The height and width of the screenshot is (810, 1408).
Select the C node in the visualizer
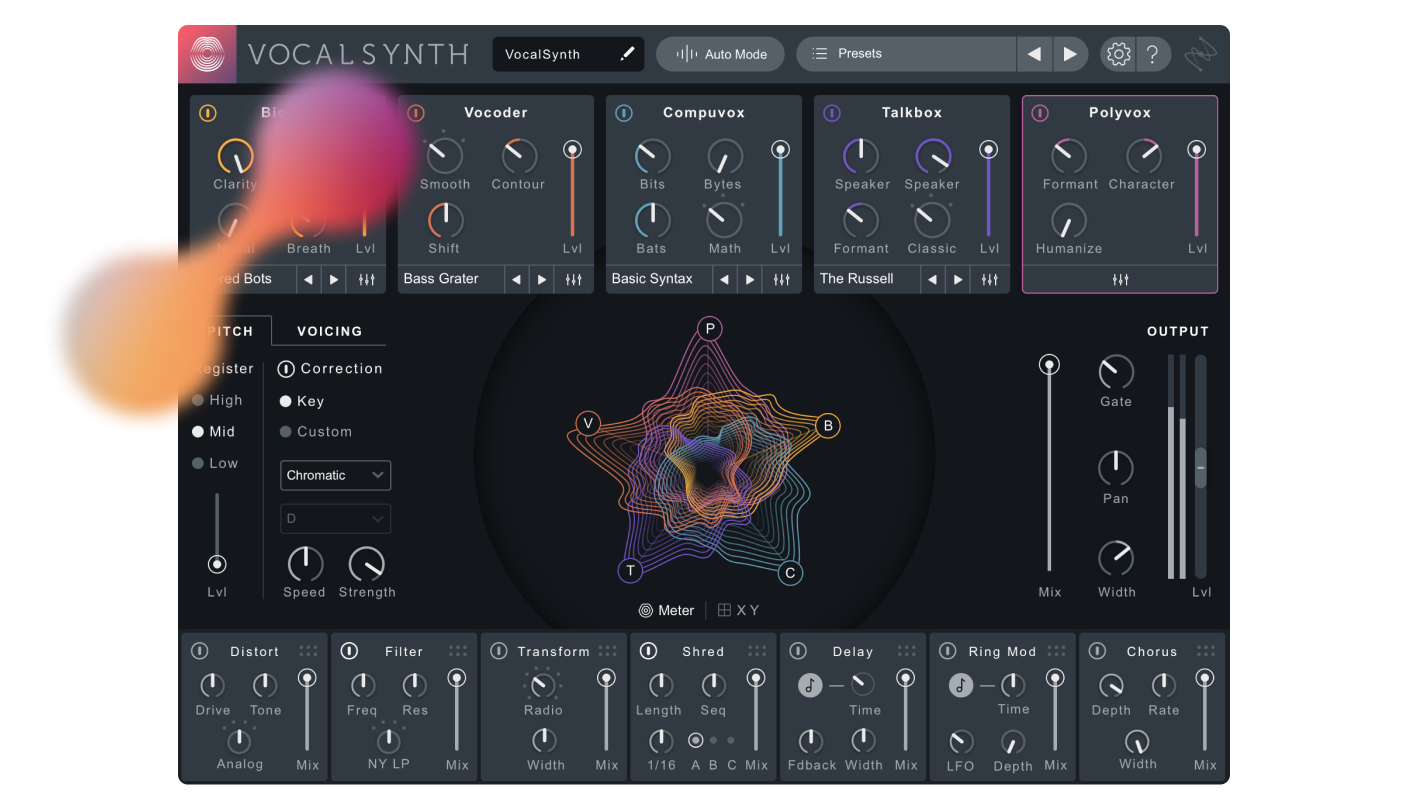[790, 573]
